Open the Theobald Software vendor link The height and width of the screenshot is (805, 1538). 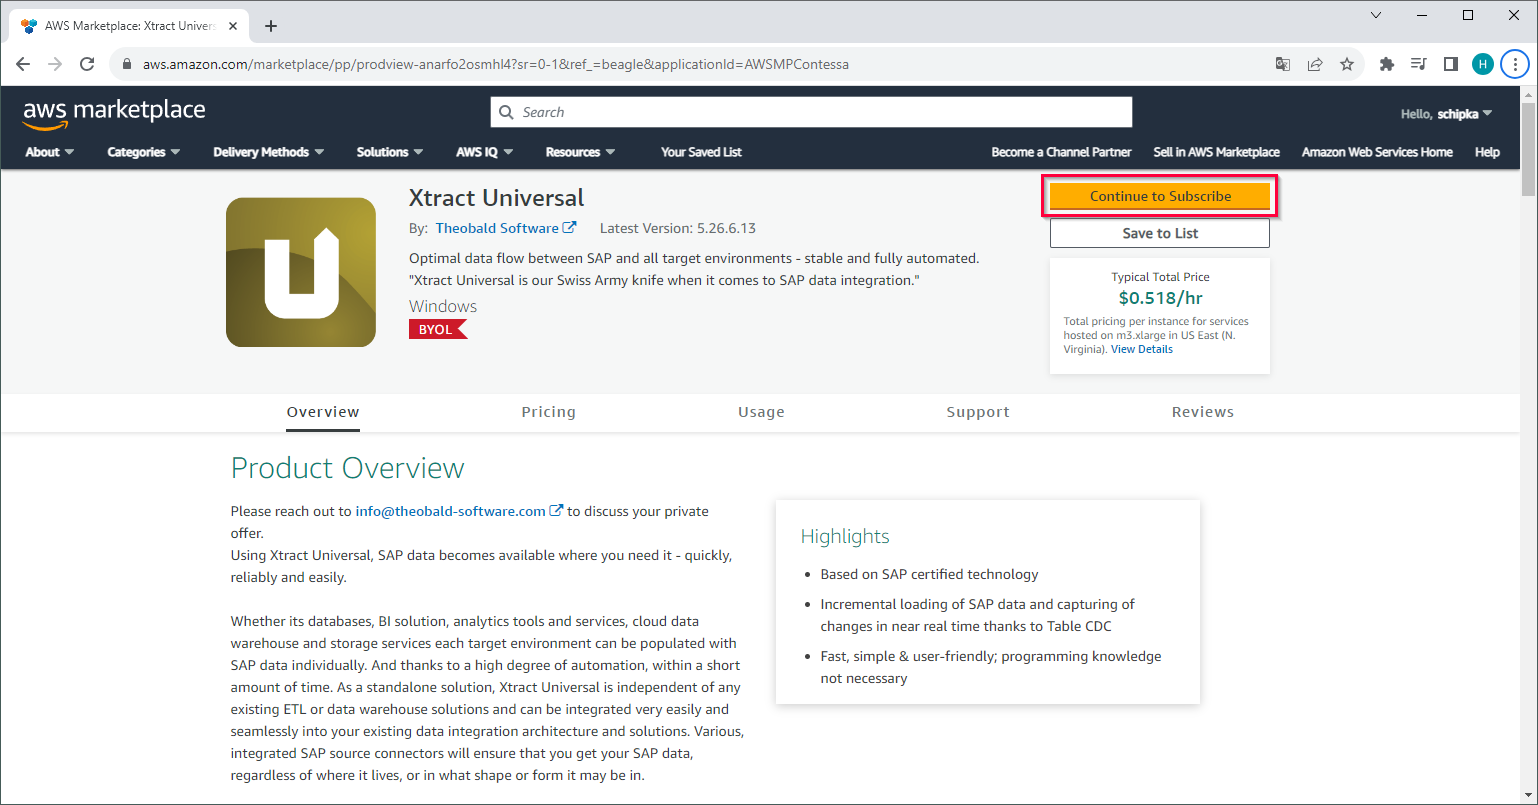pos(497,228)
